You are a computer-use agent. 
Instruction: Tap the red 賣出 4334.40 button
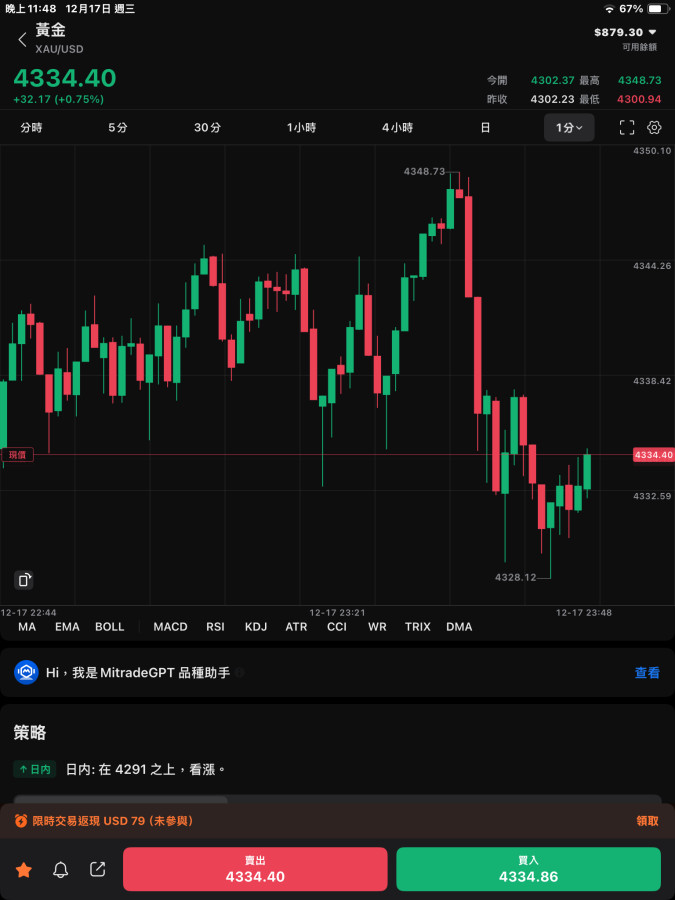(x=255, y=869)
